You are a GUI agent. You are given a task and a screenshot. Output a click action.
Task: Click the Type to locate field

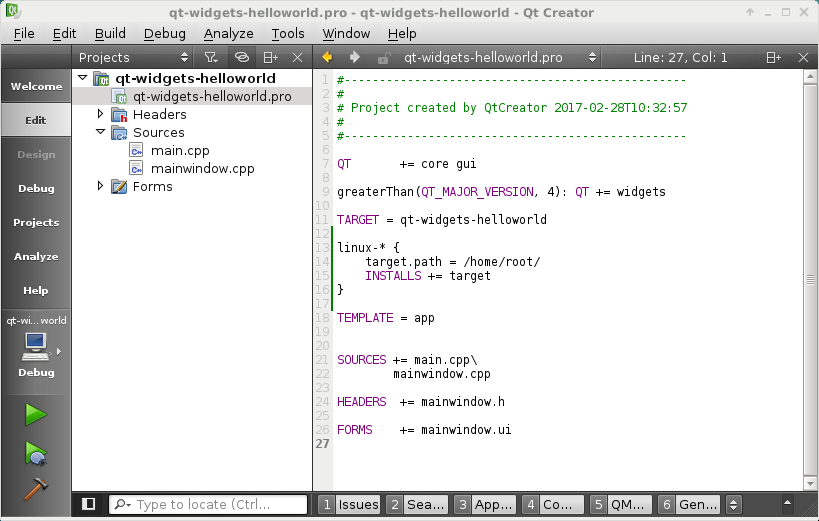[x=208, y=504]
